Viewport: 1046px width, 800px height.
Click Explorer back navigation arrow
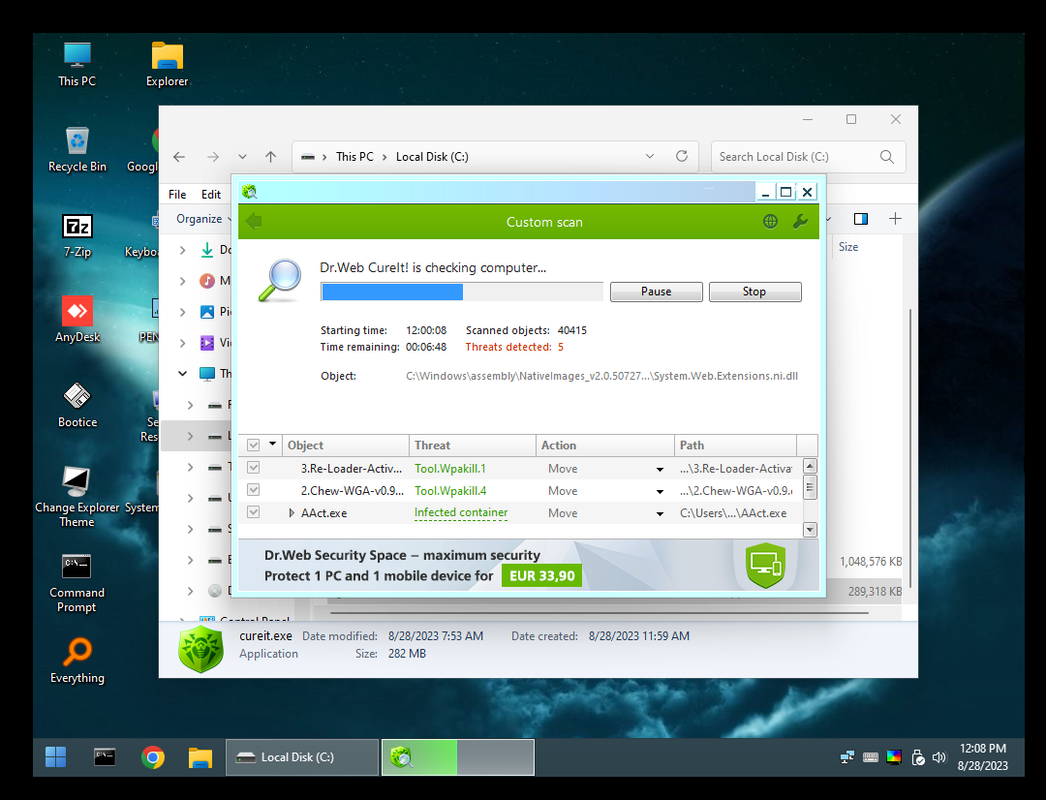tap(179, 157)
